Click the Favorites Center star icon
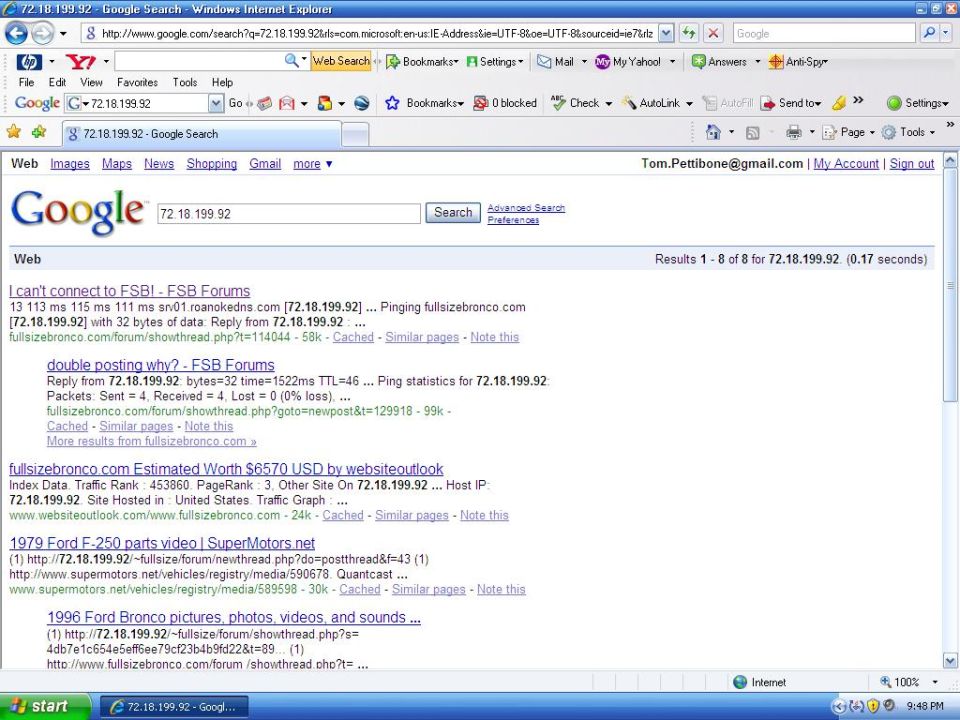The height and width of the screenshot is (720, 960). click(13, 132)
